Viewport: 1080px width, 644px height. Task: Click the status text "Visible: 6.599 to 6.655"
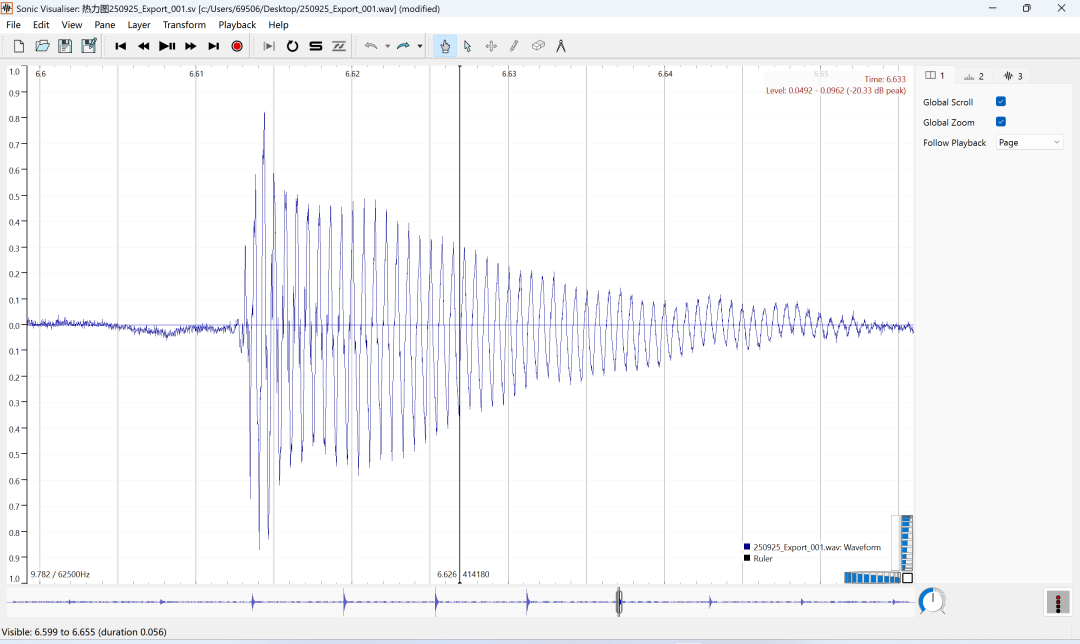48,632
